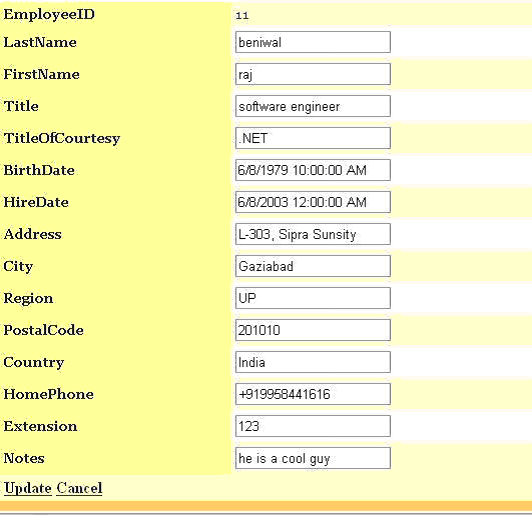The width and height of the screenshot is (532, 515).
Task: Focus the LastName field containing beniwal
Action: (313, 42)
